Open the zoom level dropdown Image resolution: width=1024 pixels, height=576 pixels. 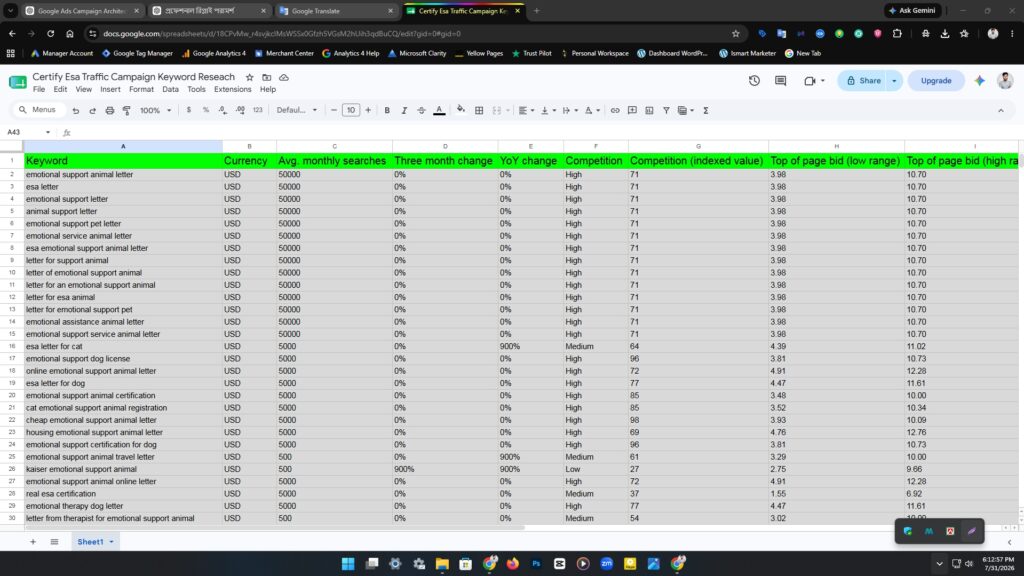[x=155, y=110]
